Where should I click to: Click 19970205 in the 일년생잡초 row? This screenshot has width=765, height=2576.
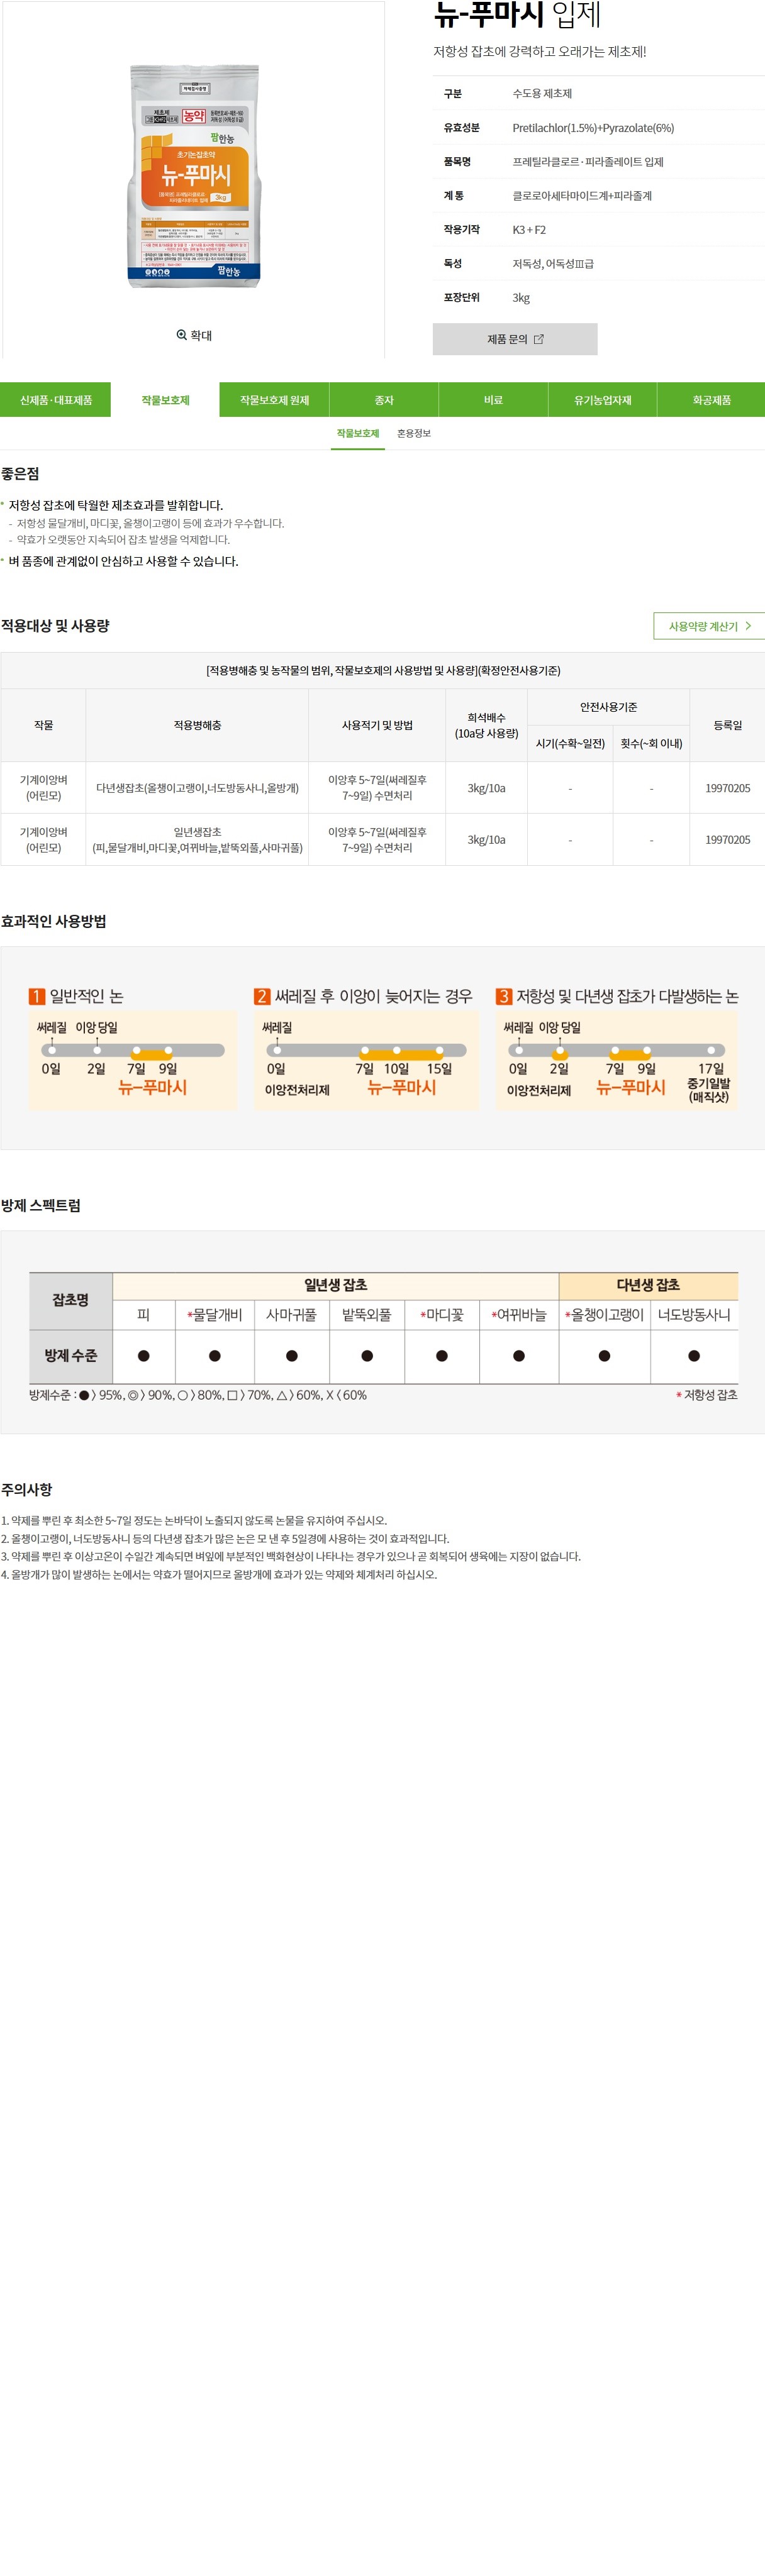(727, 840)
